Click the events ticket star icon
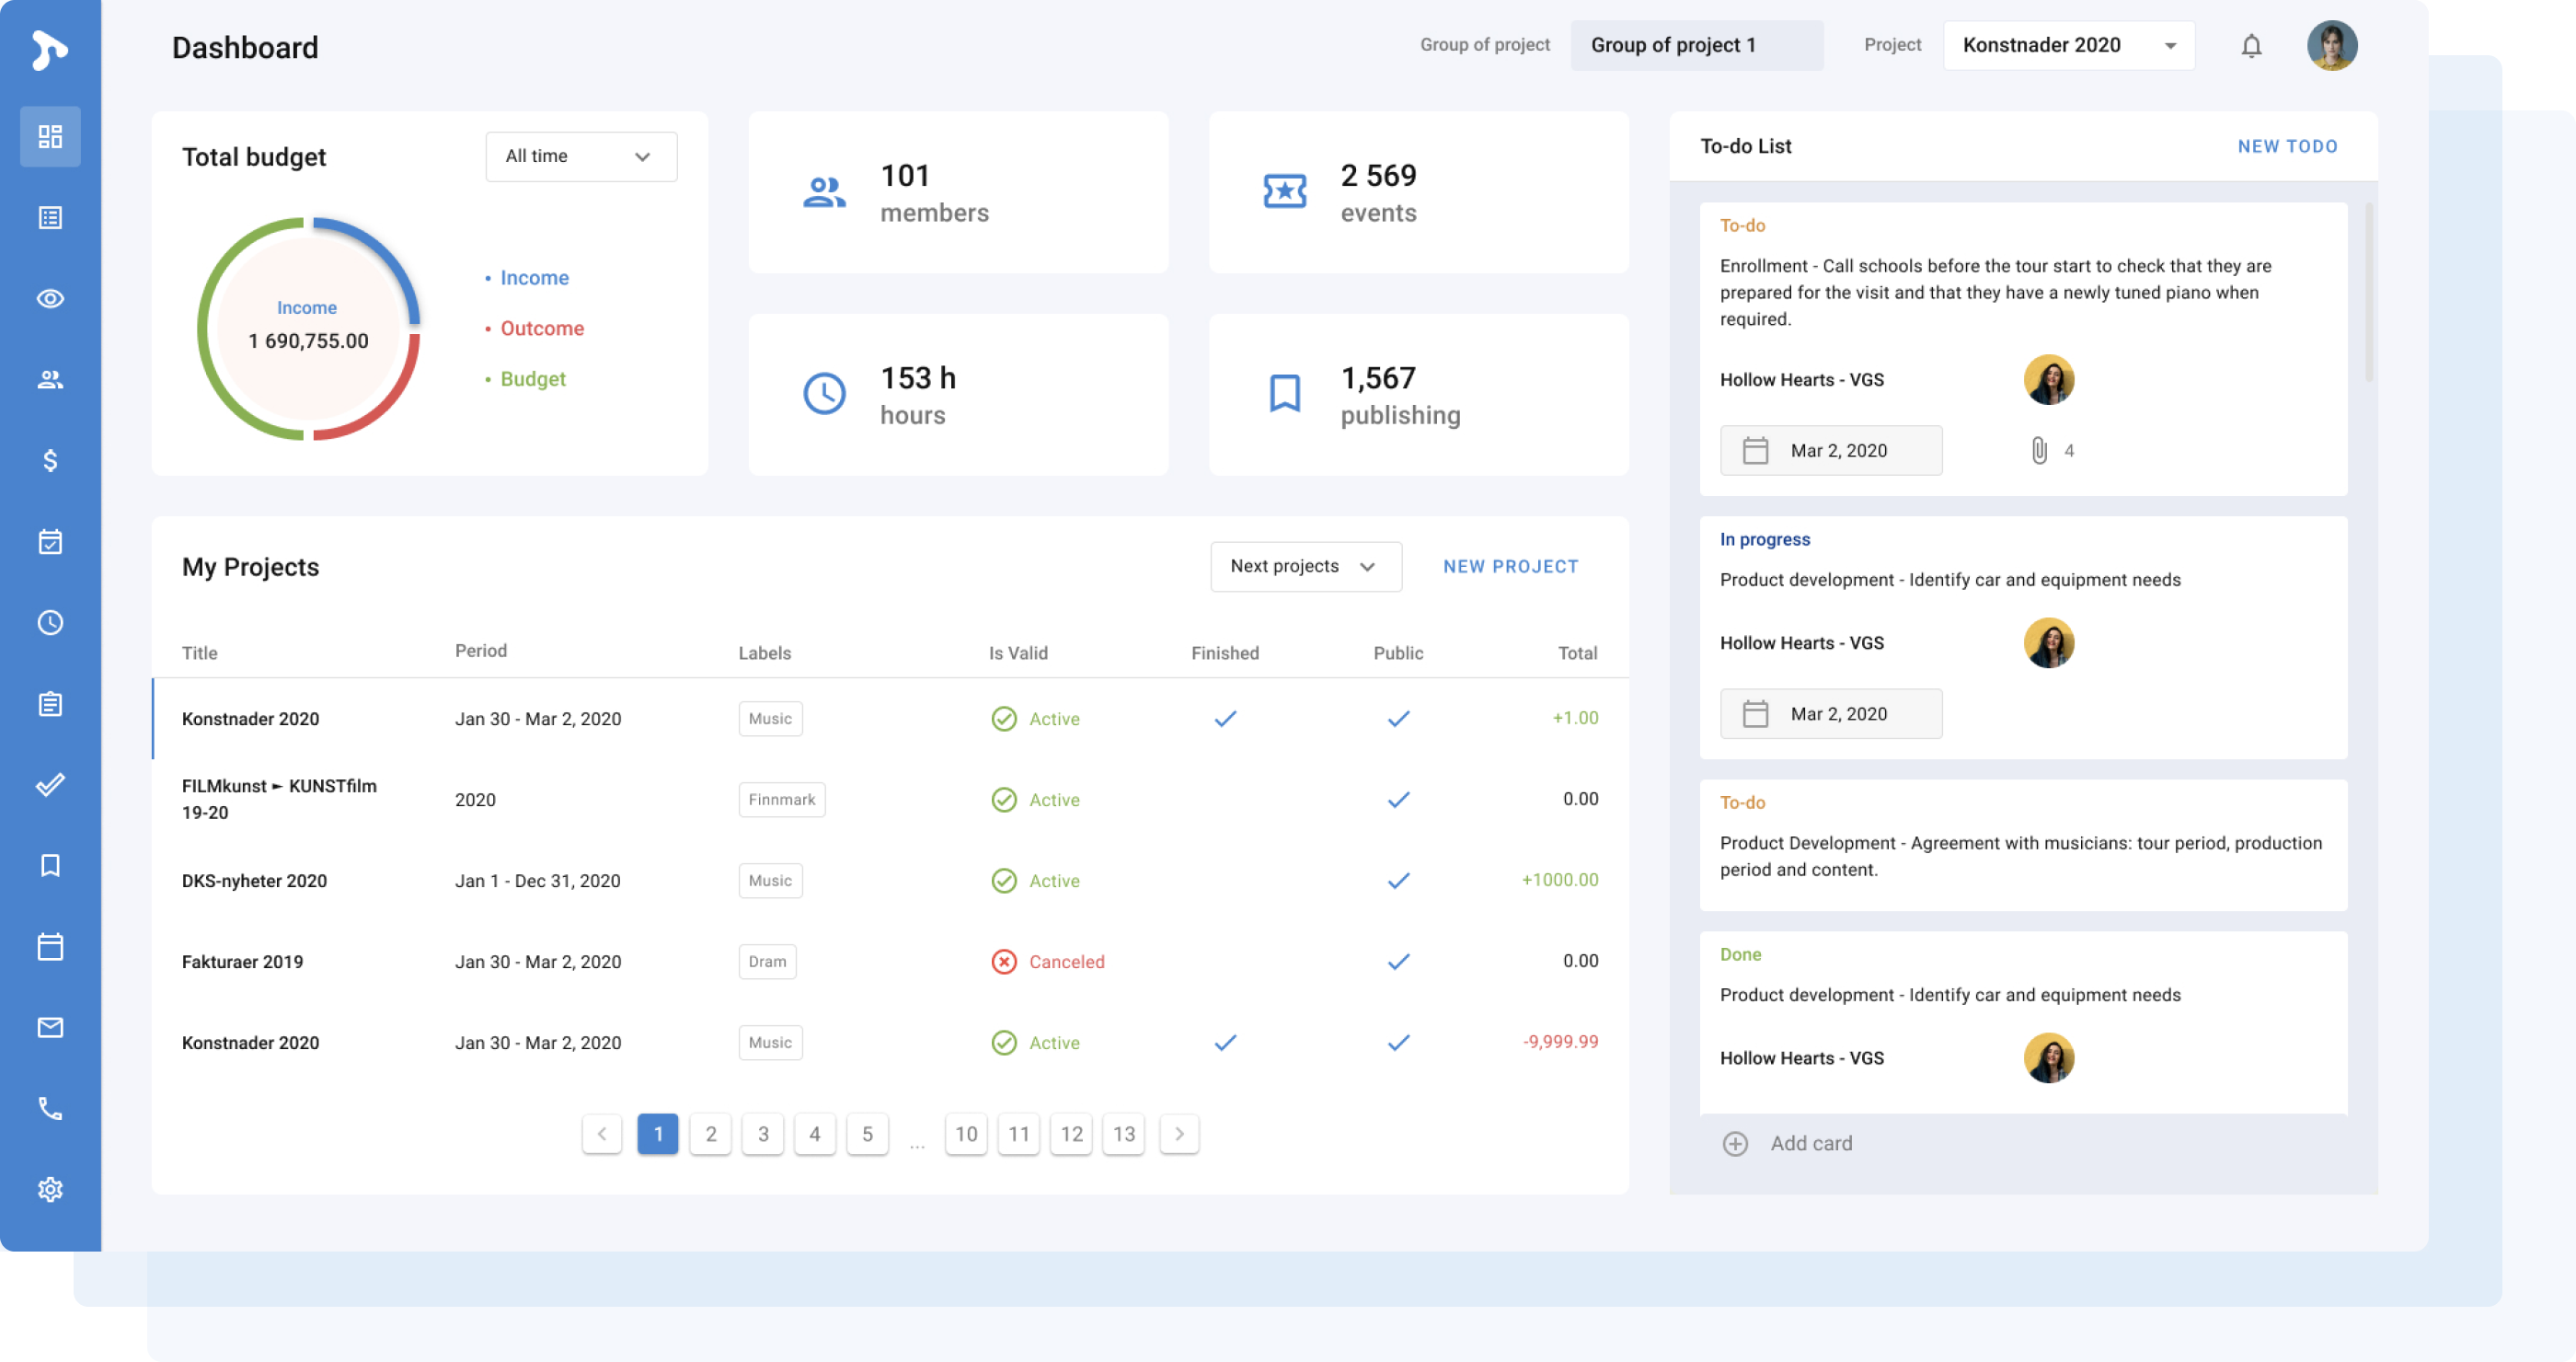 coord(1284,191)
